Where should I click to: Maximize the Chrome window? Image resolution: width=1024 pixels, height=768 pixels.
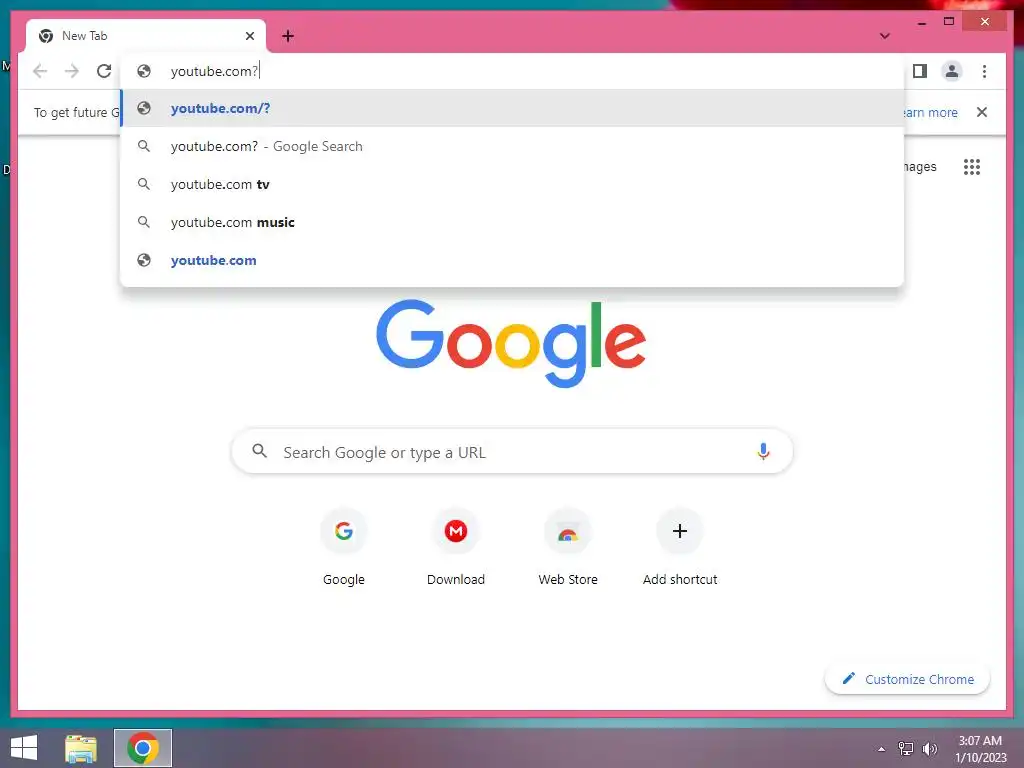click(x=949, y=22)
